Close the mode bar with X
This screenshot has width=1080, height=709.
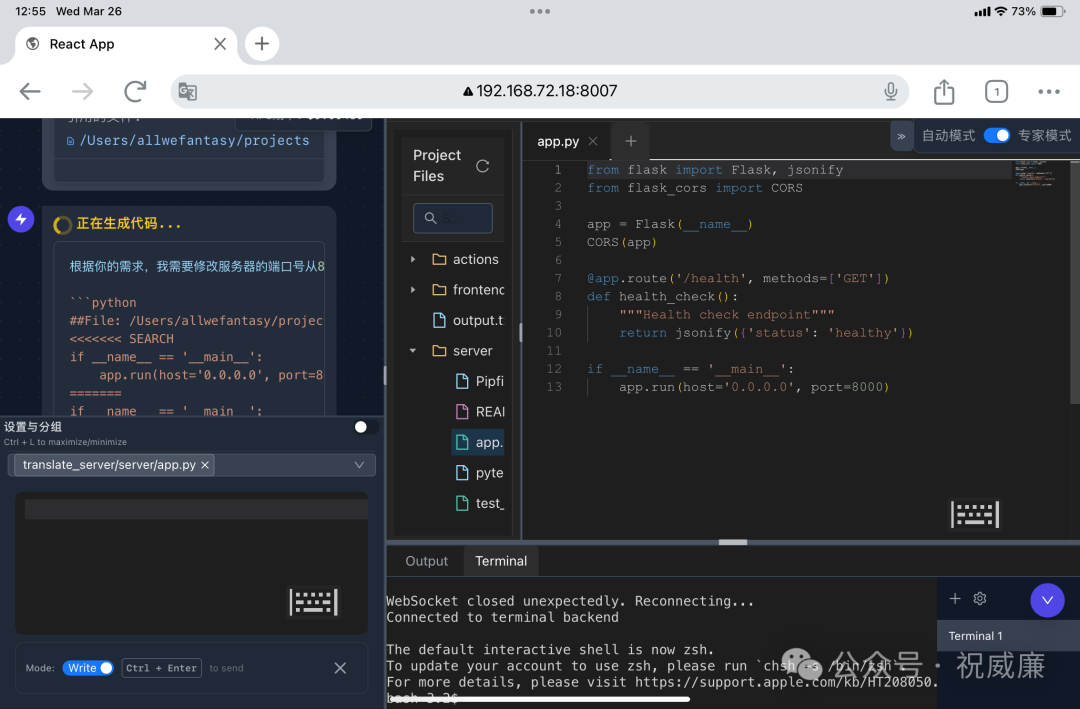(x=340, y=668)
